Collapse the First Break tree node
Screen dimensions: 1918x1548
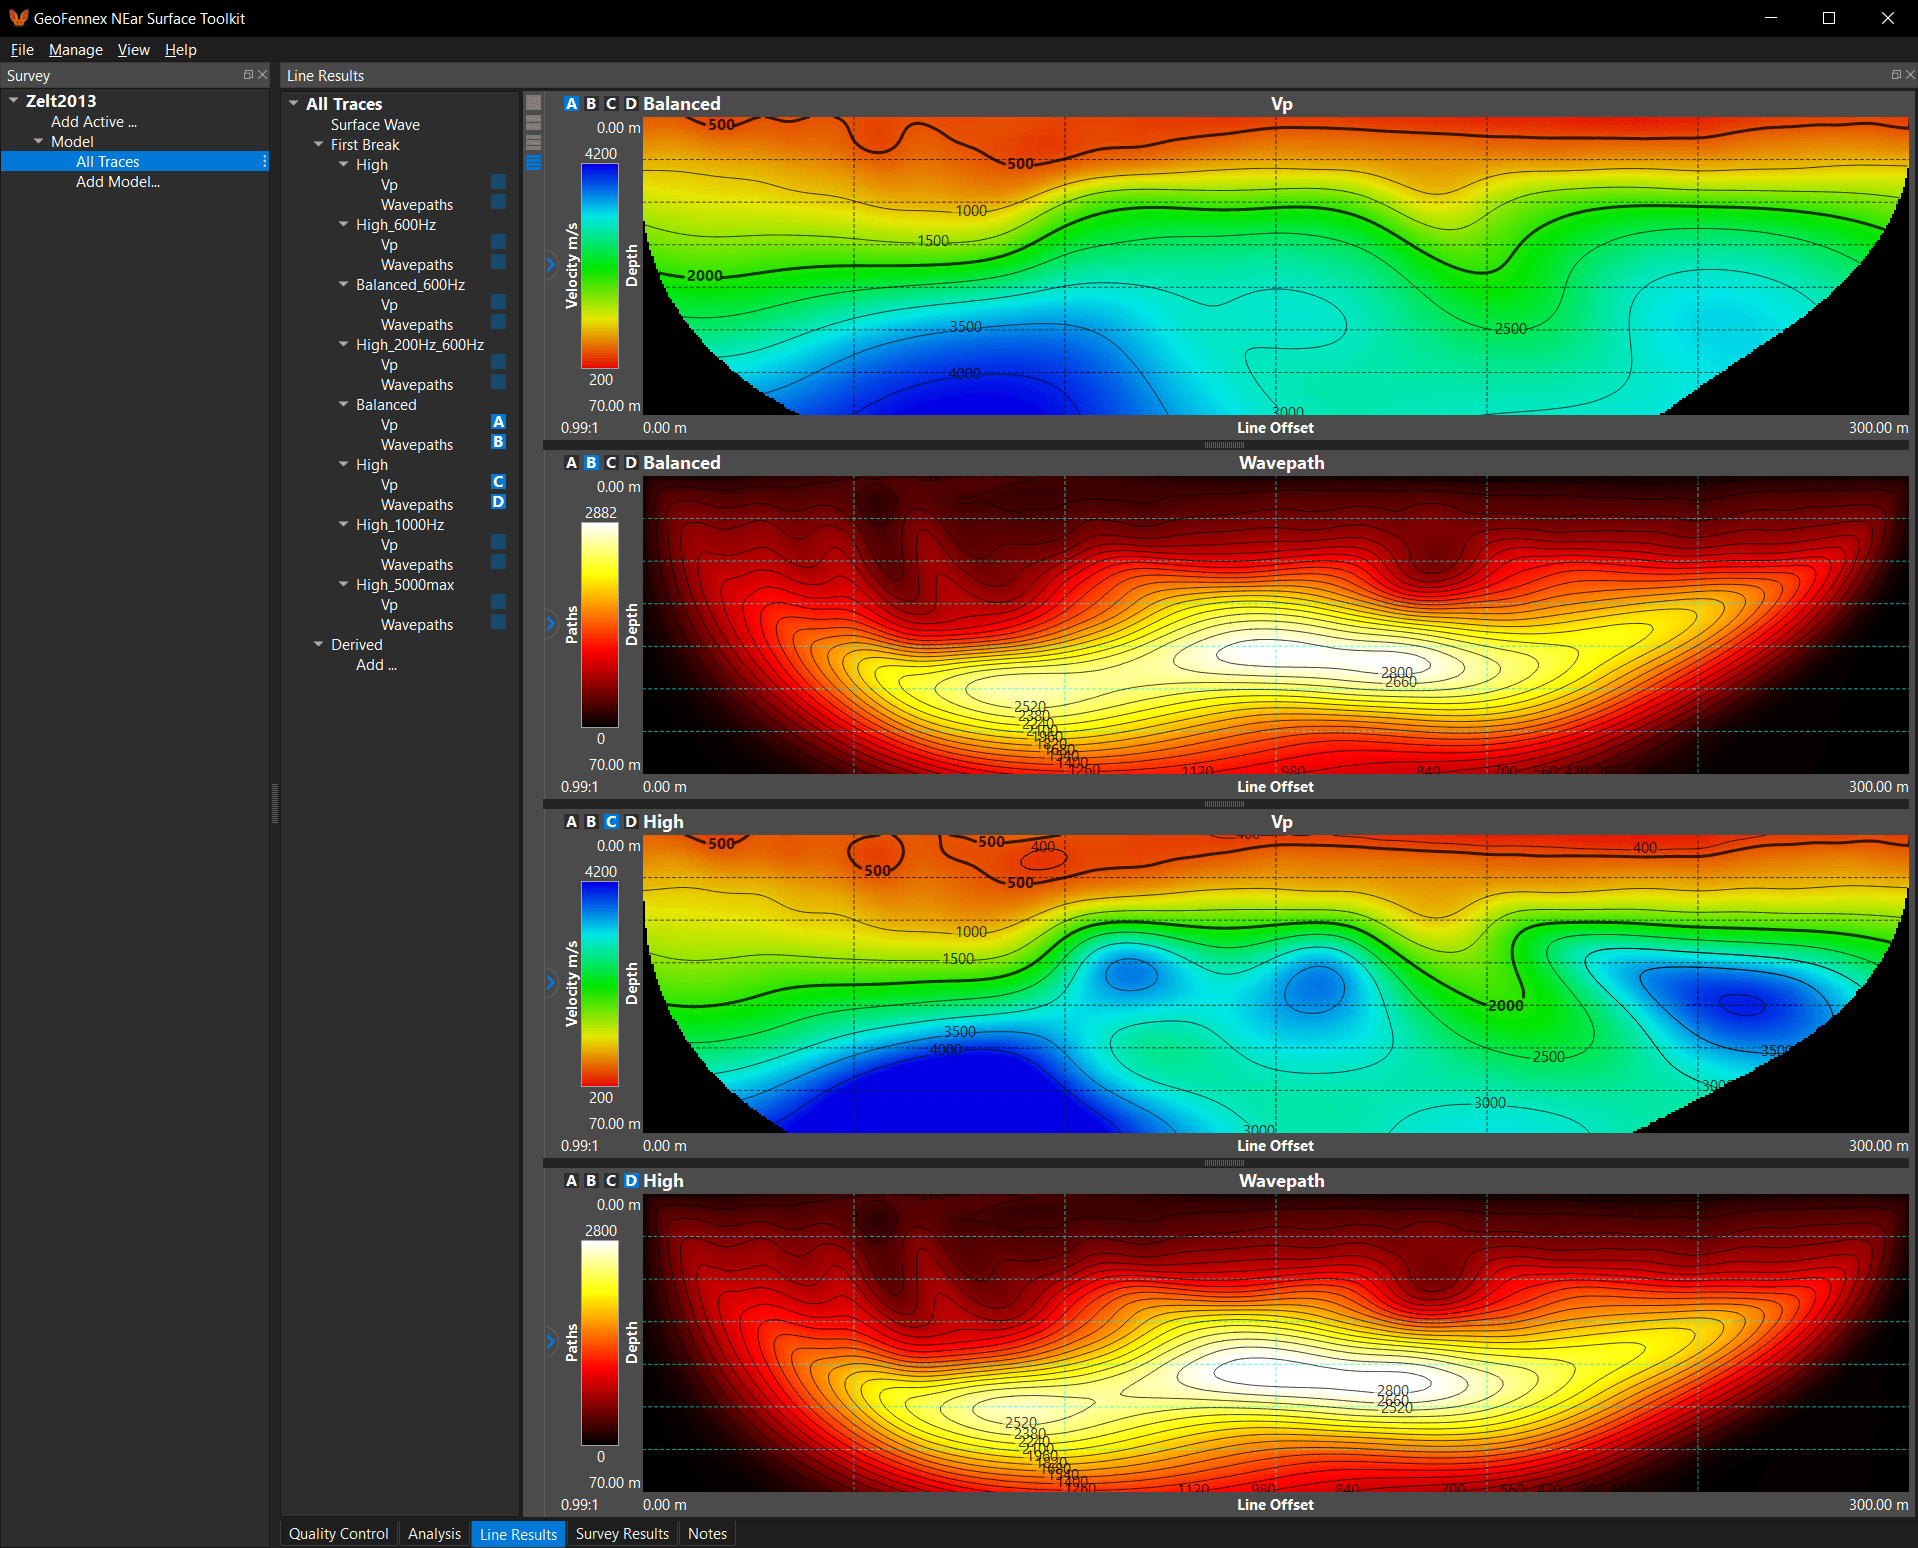point(319,144)
